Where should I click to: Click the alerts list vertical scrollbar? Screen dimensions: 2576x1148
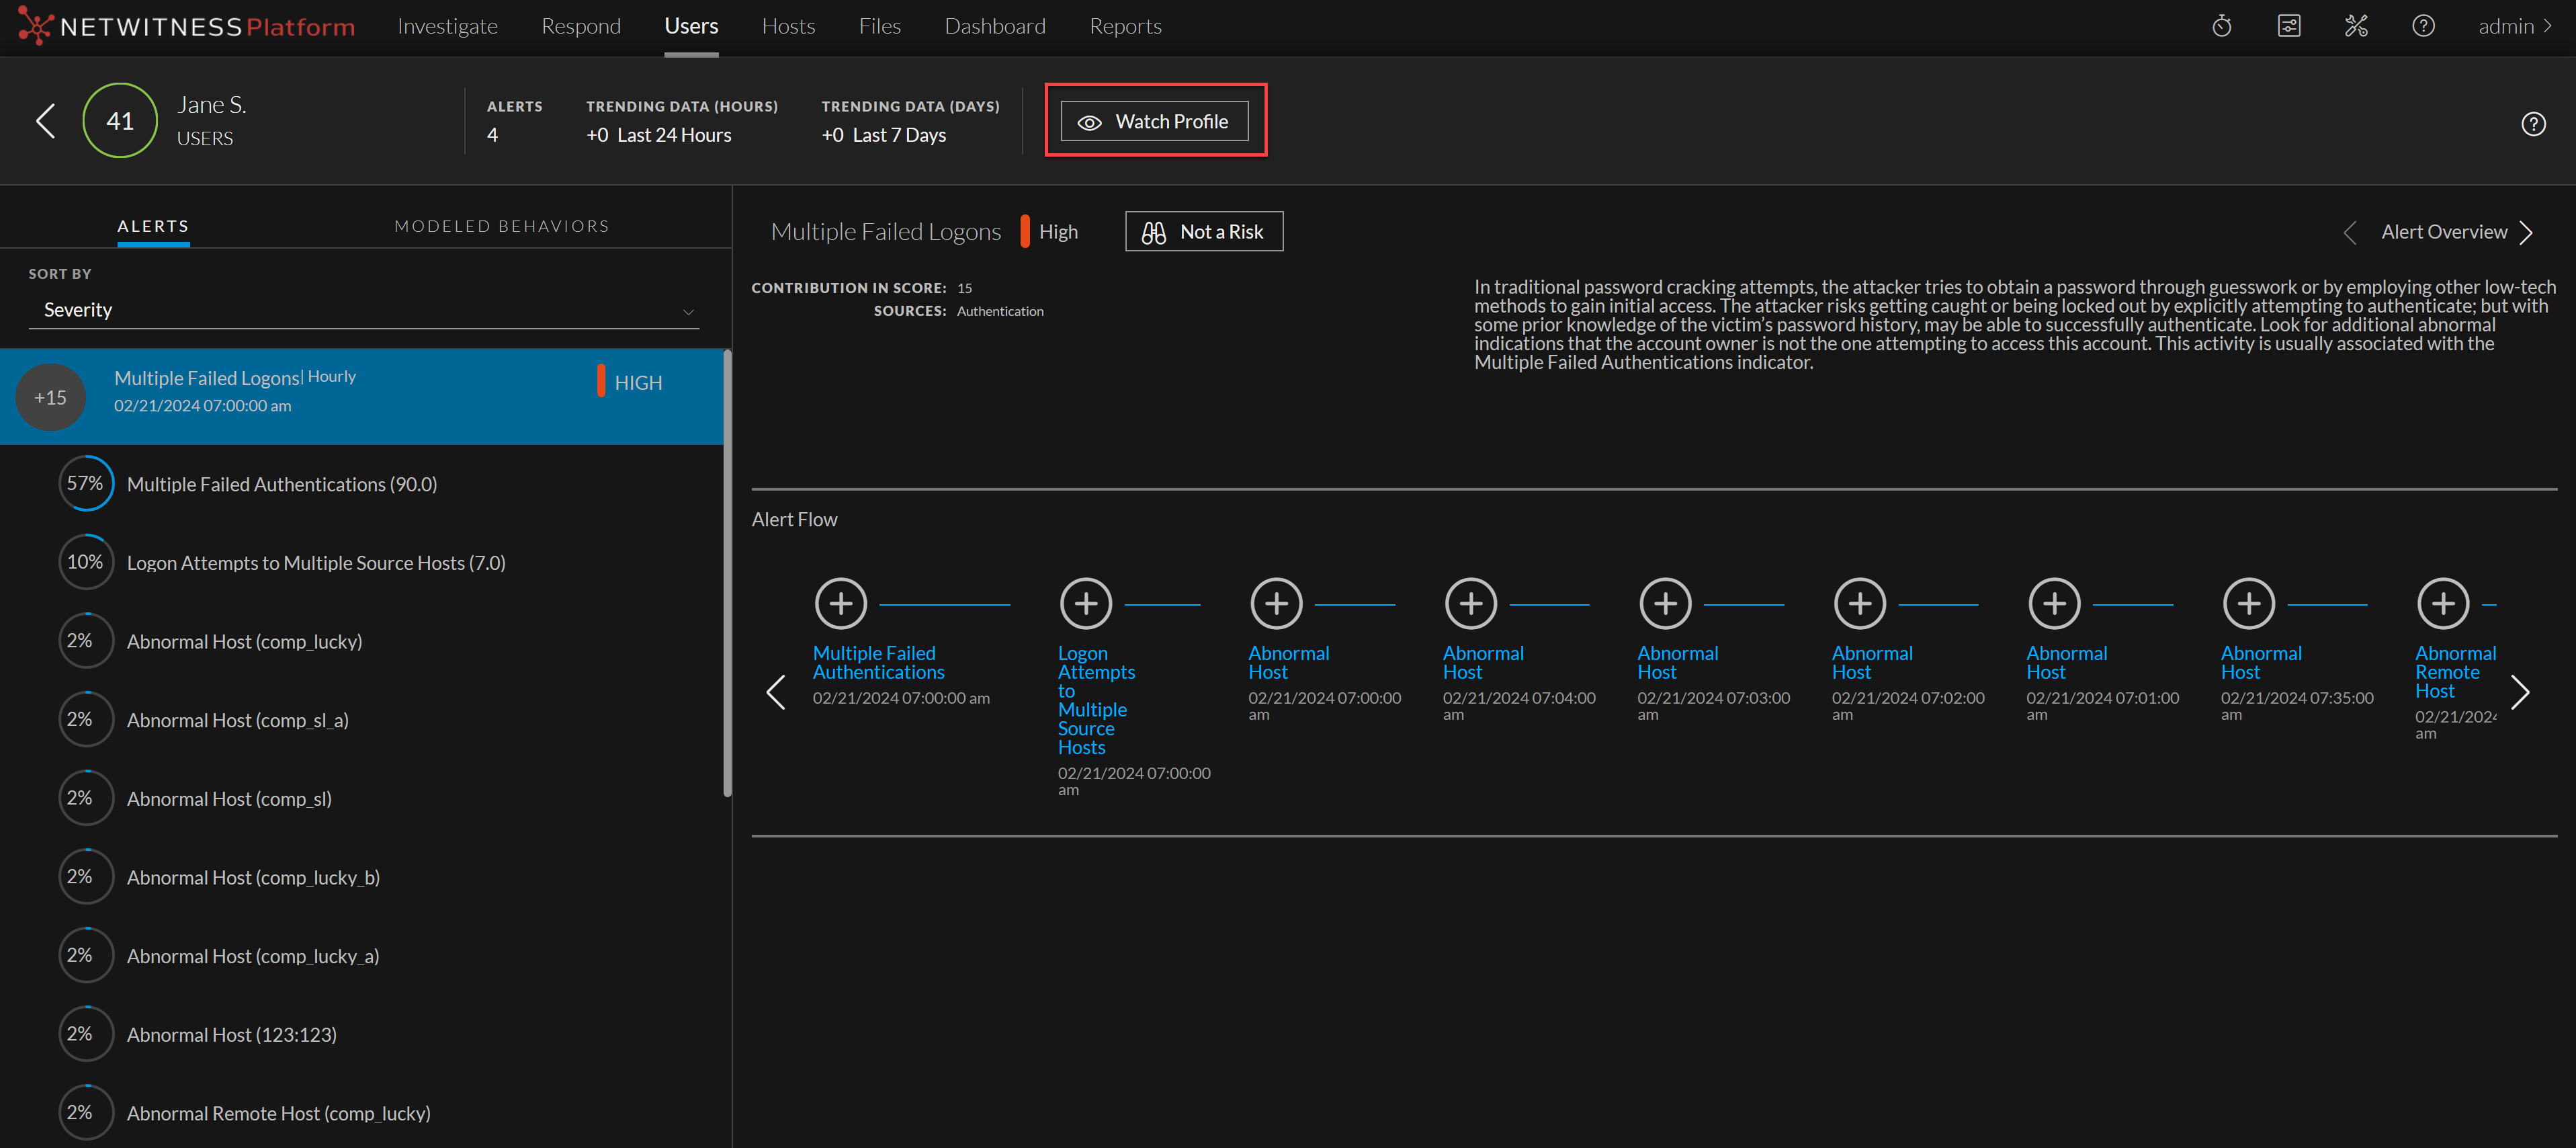[727, 572]
